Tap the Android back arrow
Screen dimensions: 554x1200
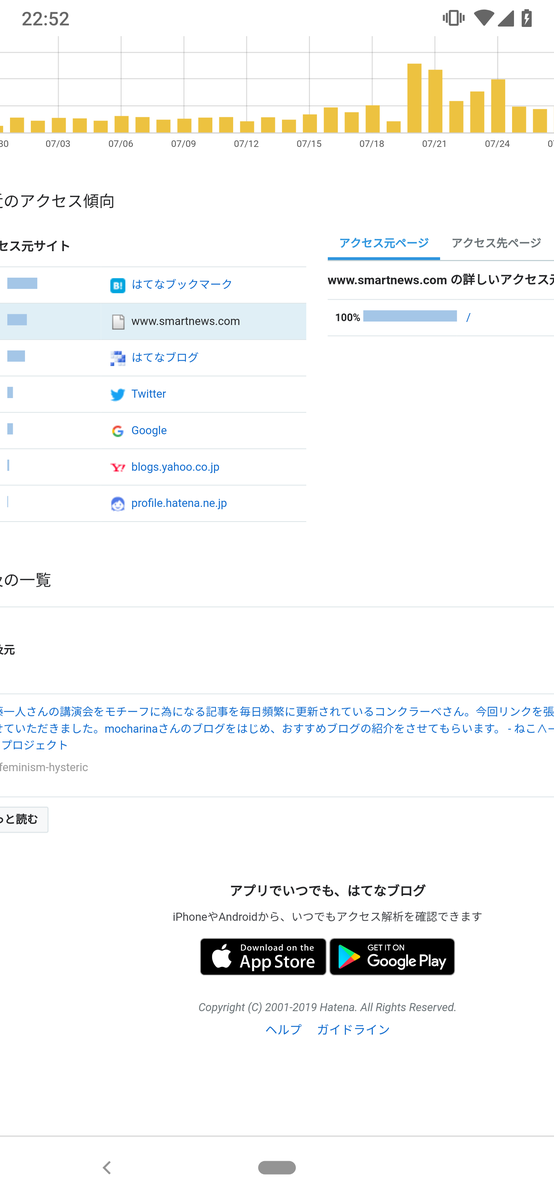[x=107, y=1167]
